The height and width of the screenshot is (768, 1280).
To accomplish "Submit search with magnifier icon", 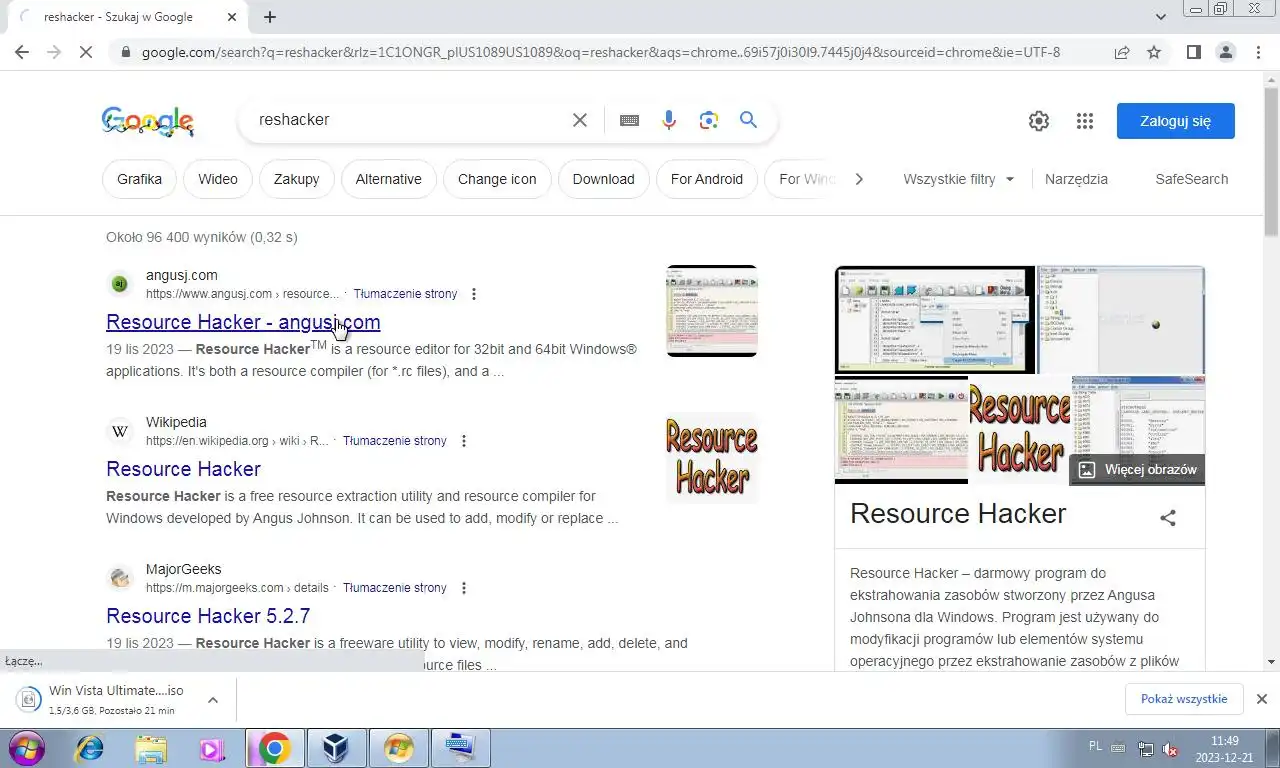I will click(x=748, y=120).
